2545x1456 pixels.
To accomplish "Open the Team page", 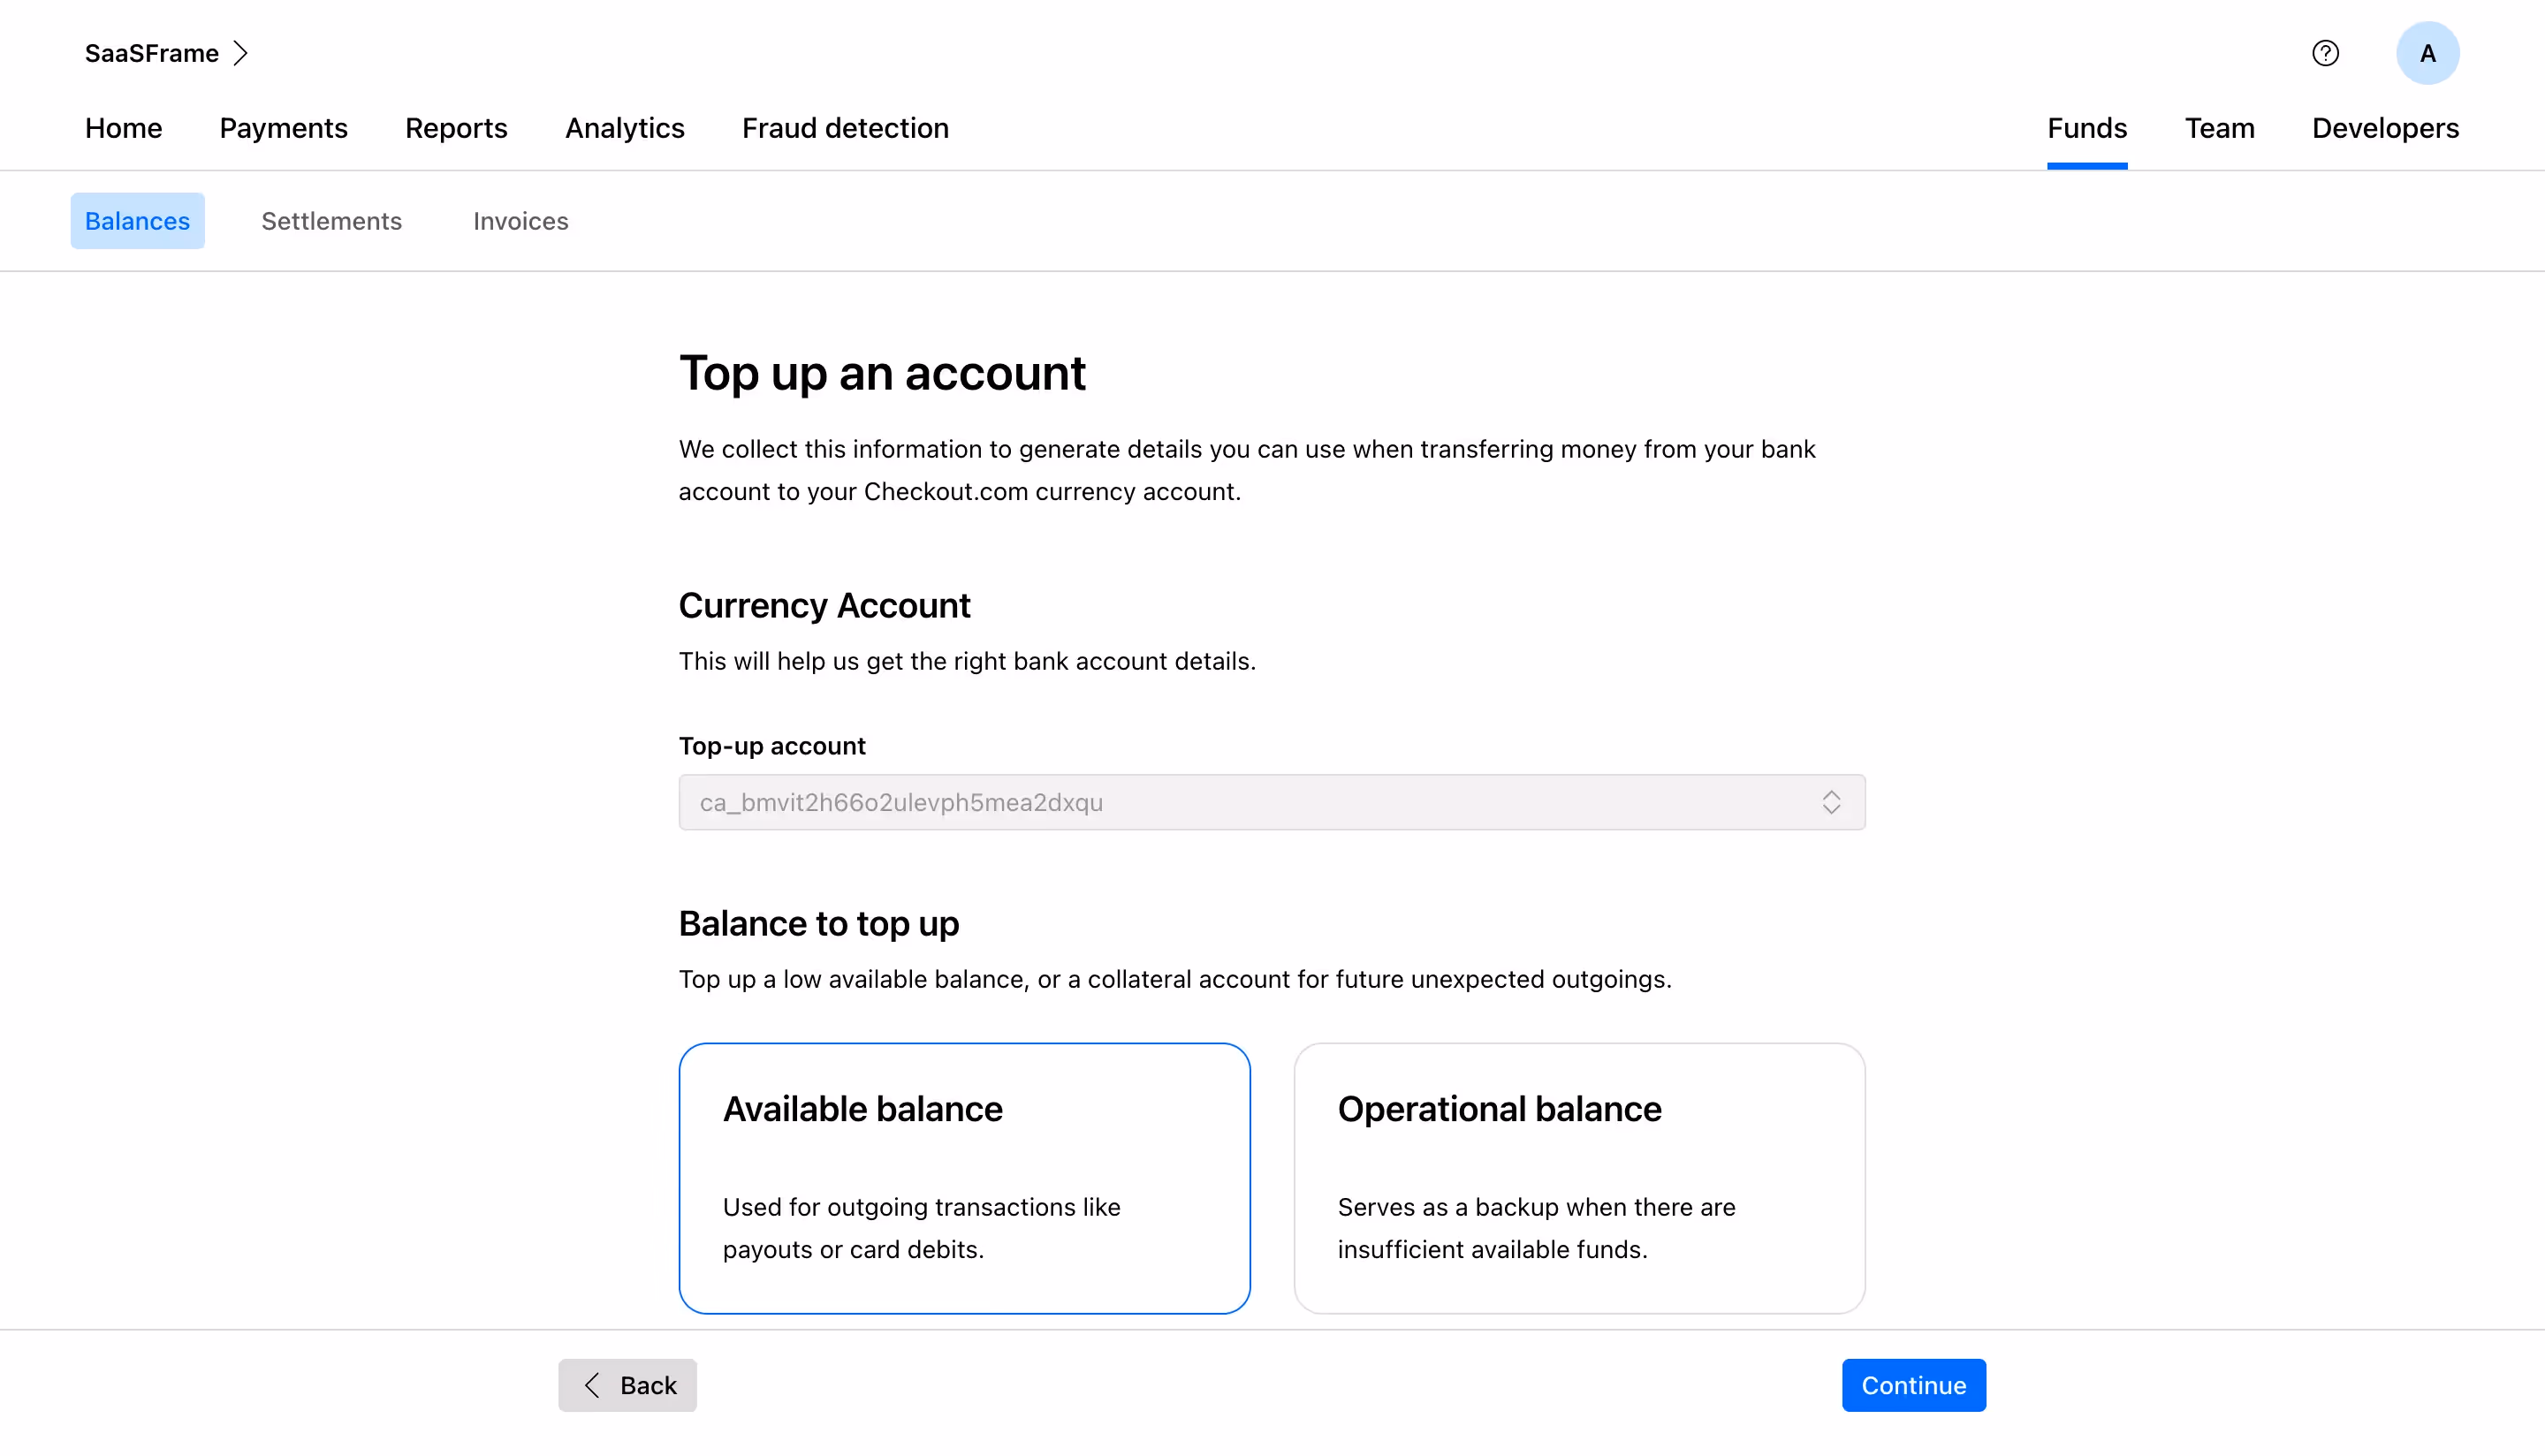I will coord(2220,128).
